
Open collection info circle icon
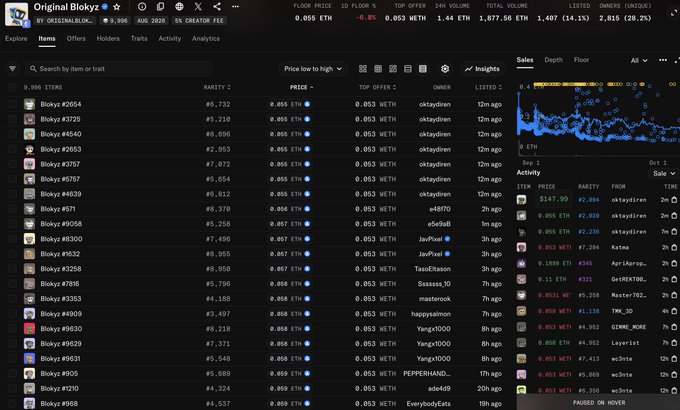coord(142,7)
